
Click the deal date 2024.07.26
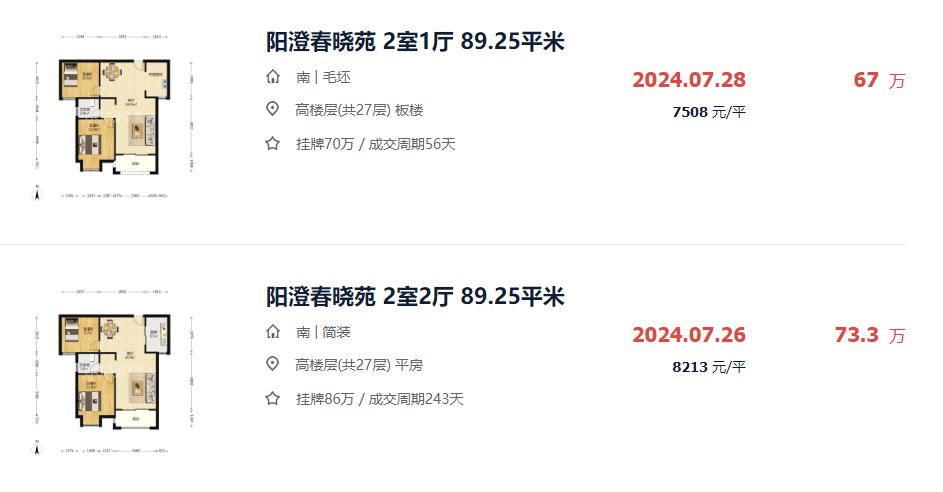click(689, 335)
